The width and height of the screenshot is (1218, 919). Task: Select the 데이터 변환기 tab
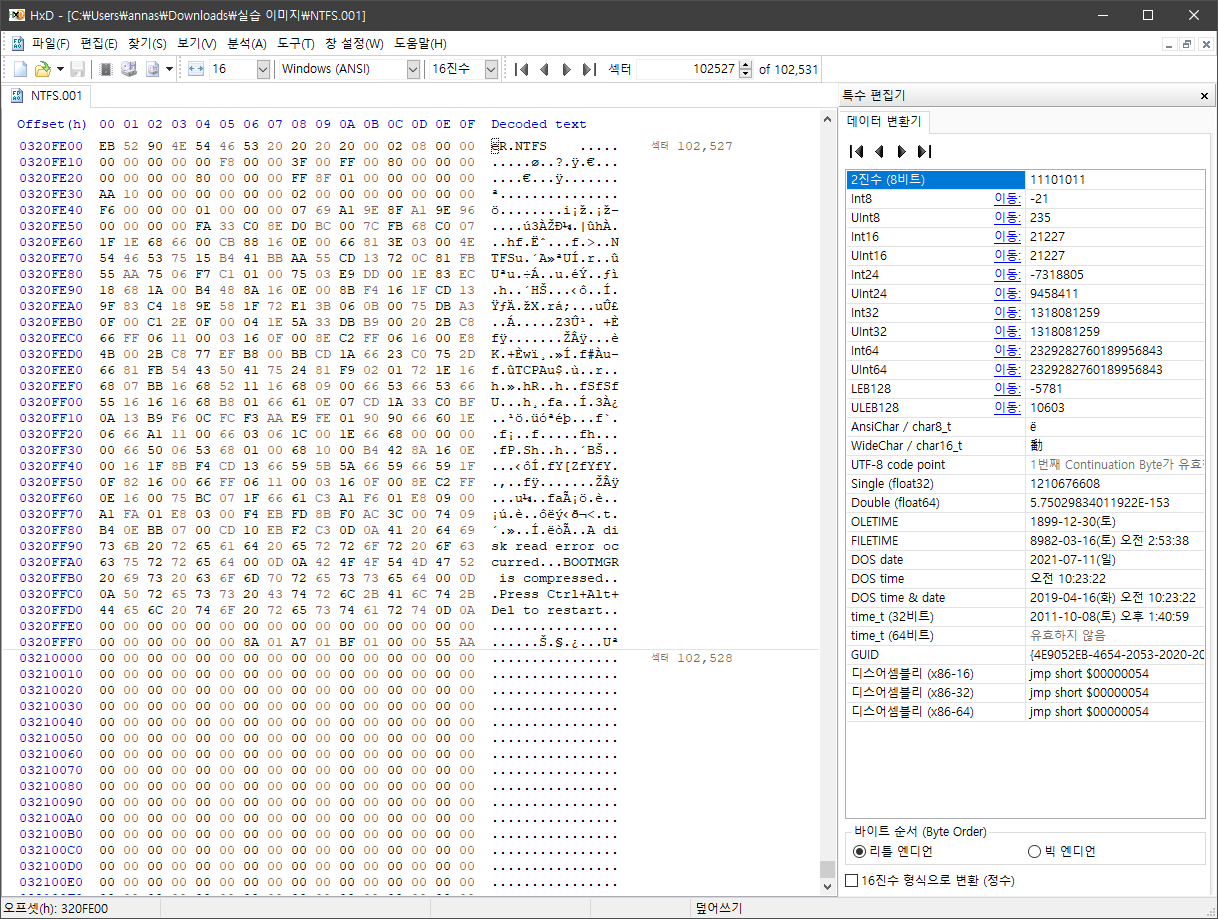[x=885, y=121]
